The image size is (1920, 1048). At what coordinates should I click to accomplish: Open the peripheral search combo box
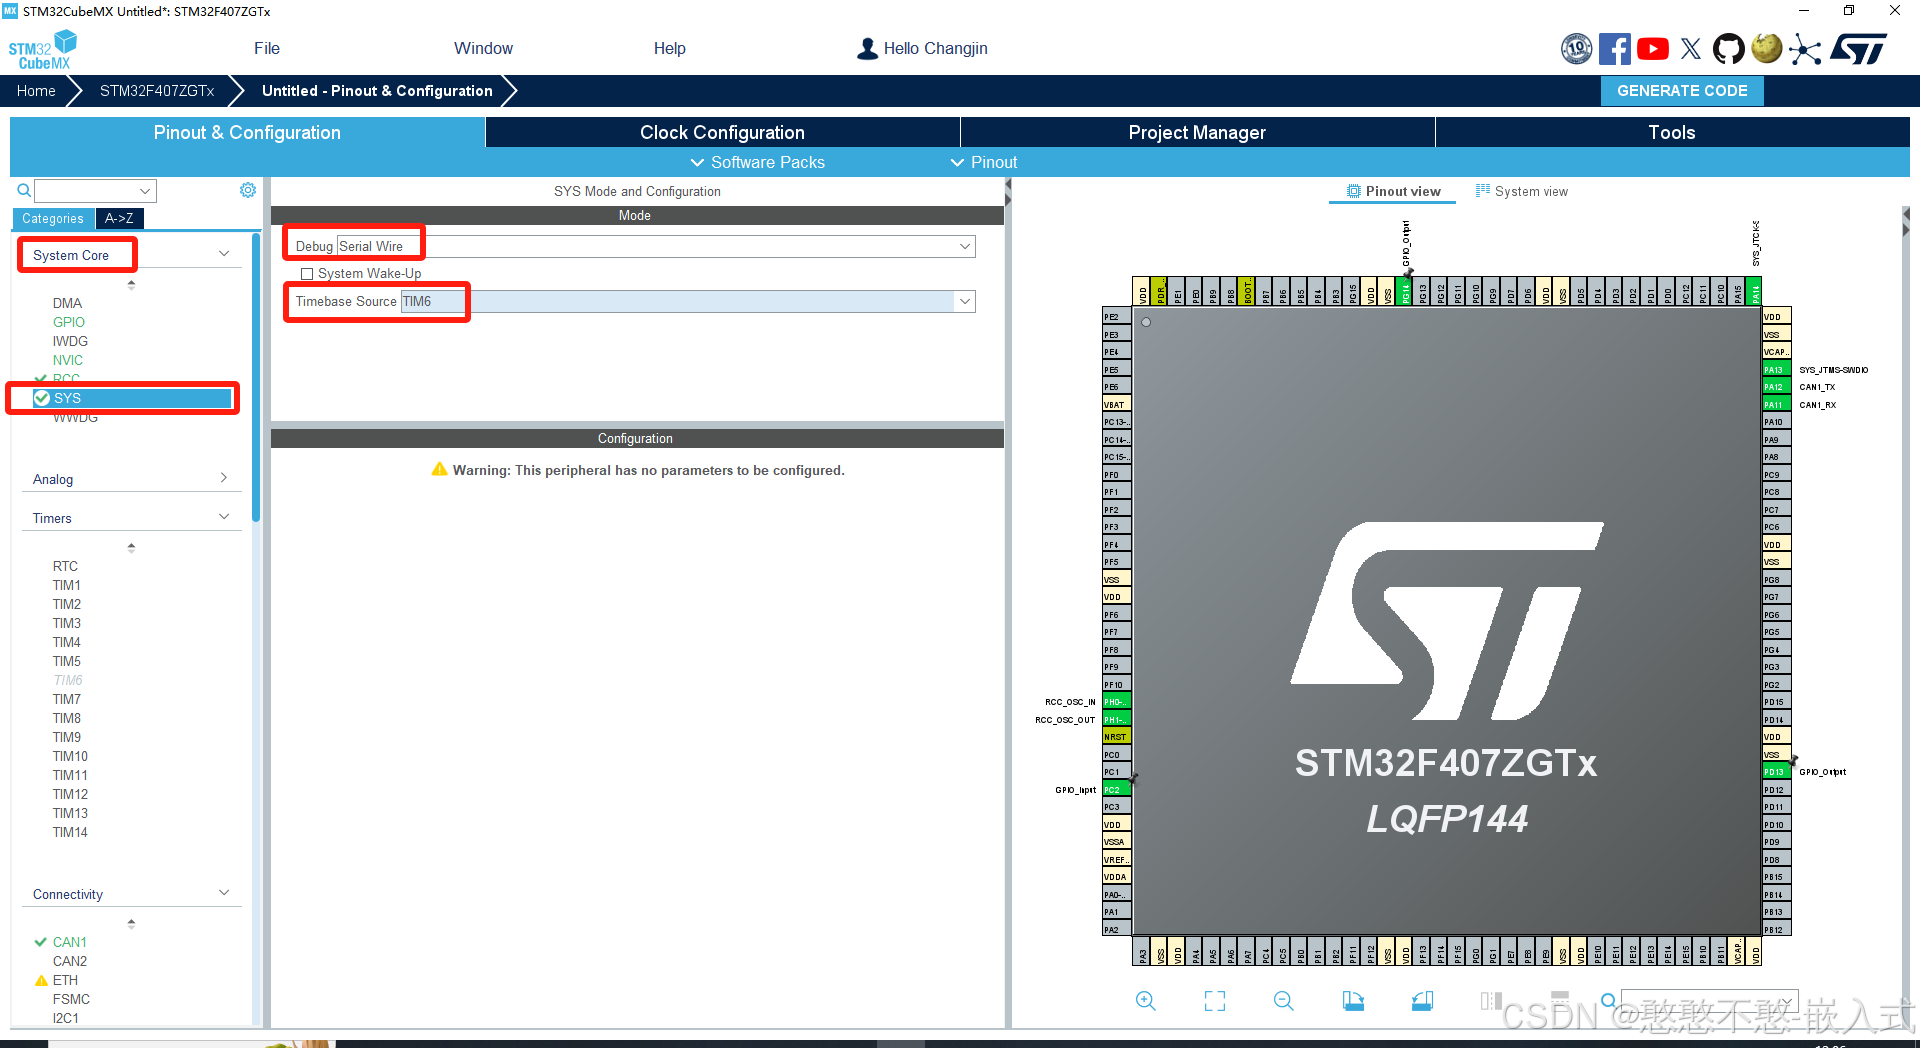pyautogui.click(x=95, y=190)
